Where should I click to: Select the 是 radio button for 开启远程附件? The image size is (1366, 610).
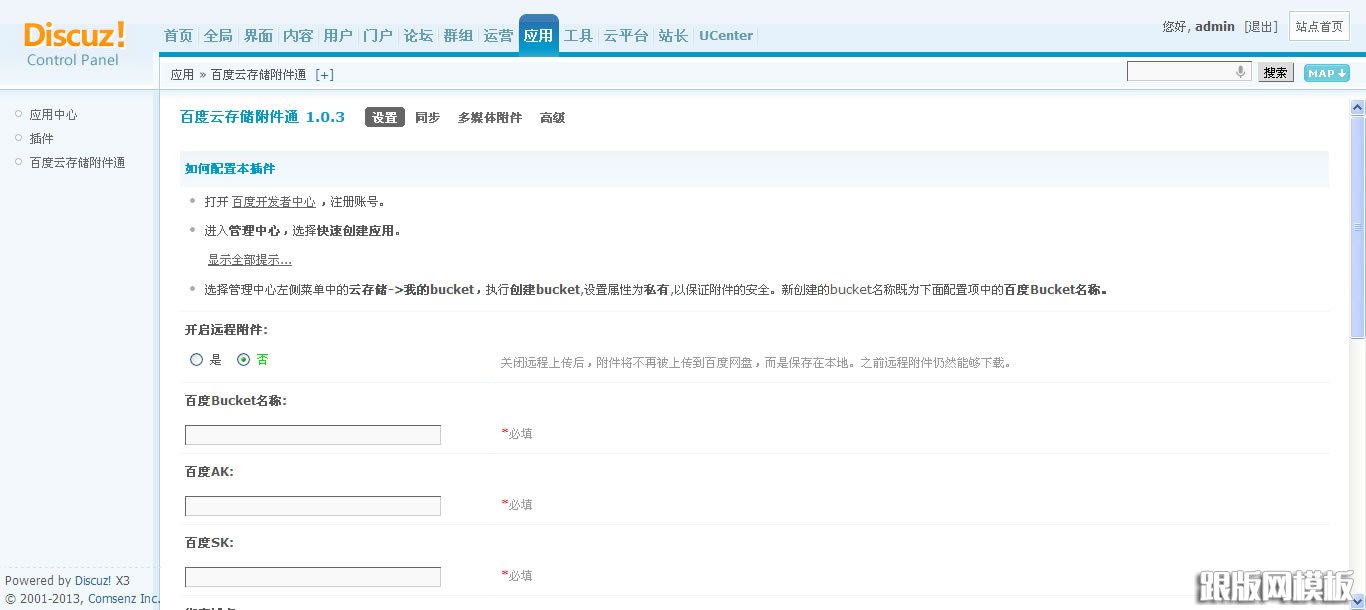tap(196, 359)
